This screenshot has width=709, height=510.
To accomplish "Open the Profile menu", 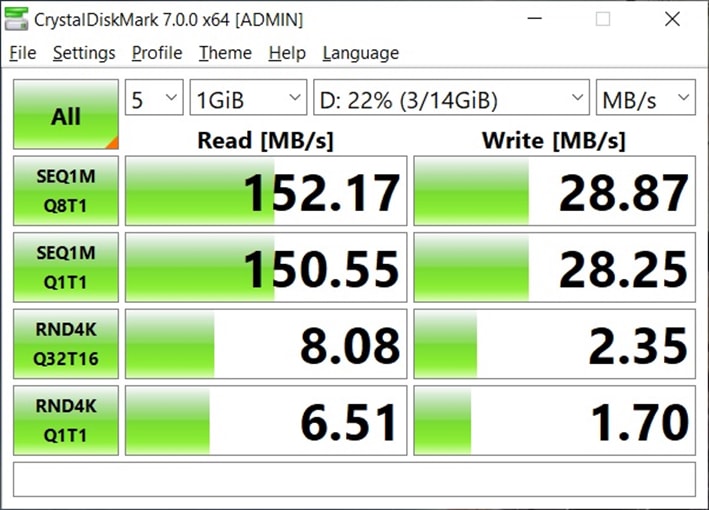I will 157,53.
